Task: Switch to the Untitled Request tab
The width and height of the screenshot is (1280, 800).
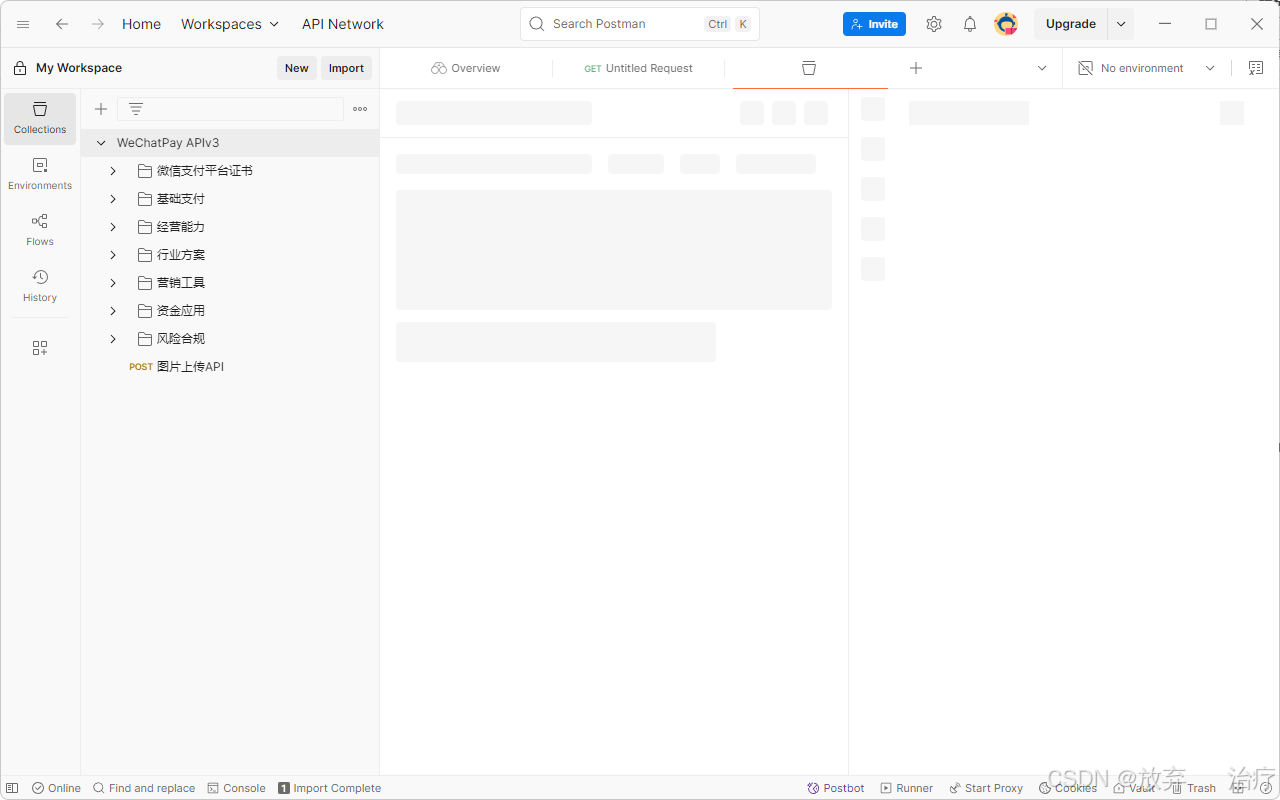Action: [x=639, y=68]
